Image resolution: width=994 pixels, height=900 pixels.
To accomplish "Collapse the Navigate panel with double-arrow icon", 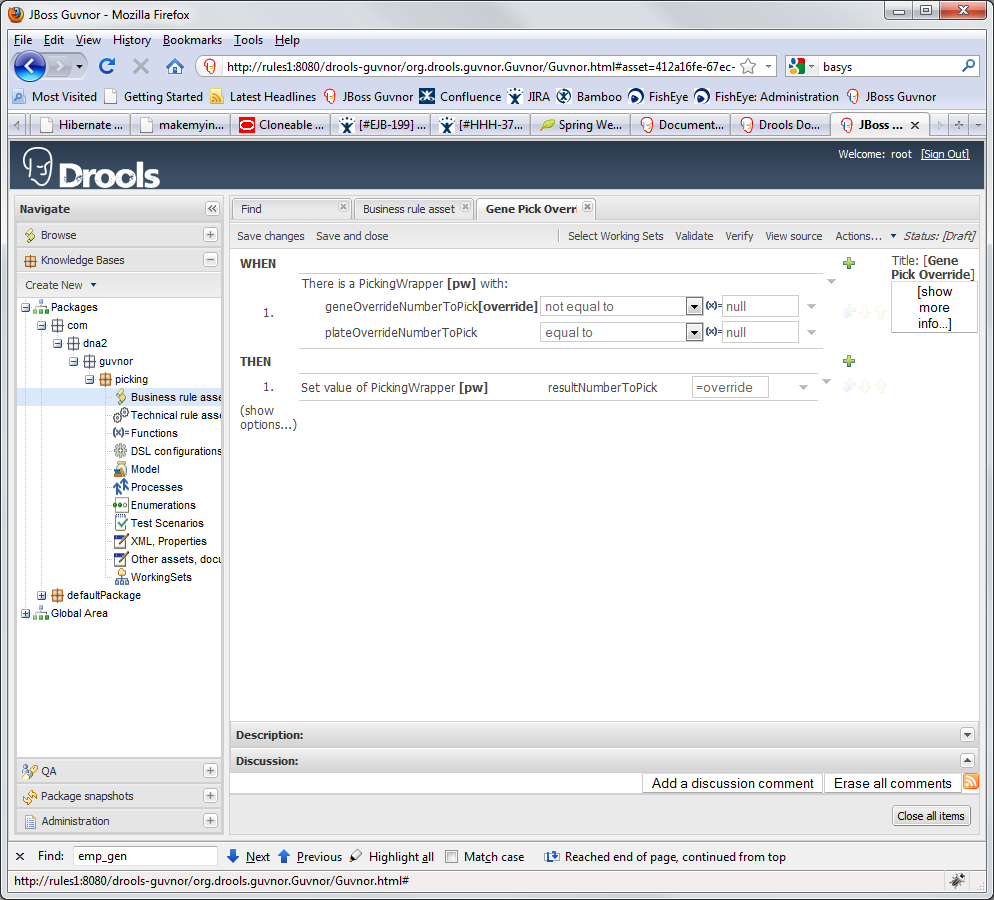I will coord(212,209).
